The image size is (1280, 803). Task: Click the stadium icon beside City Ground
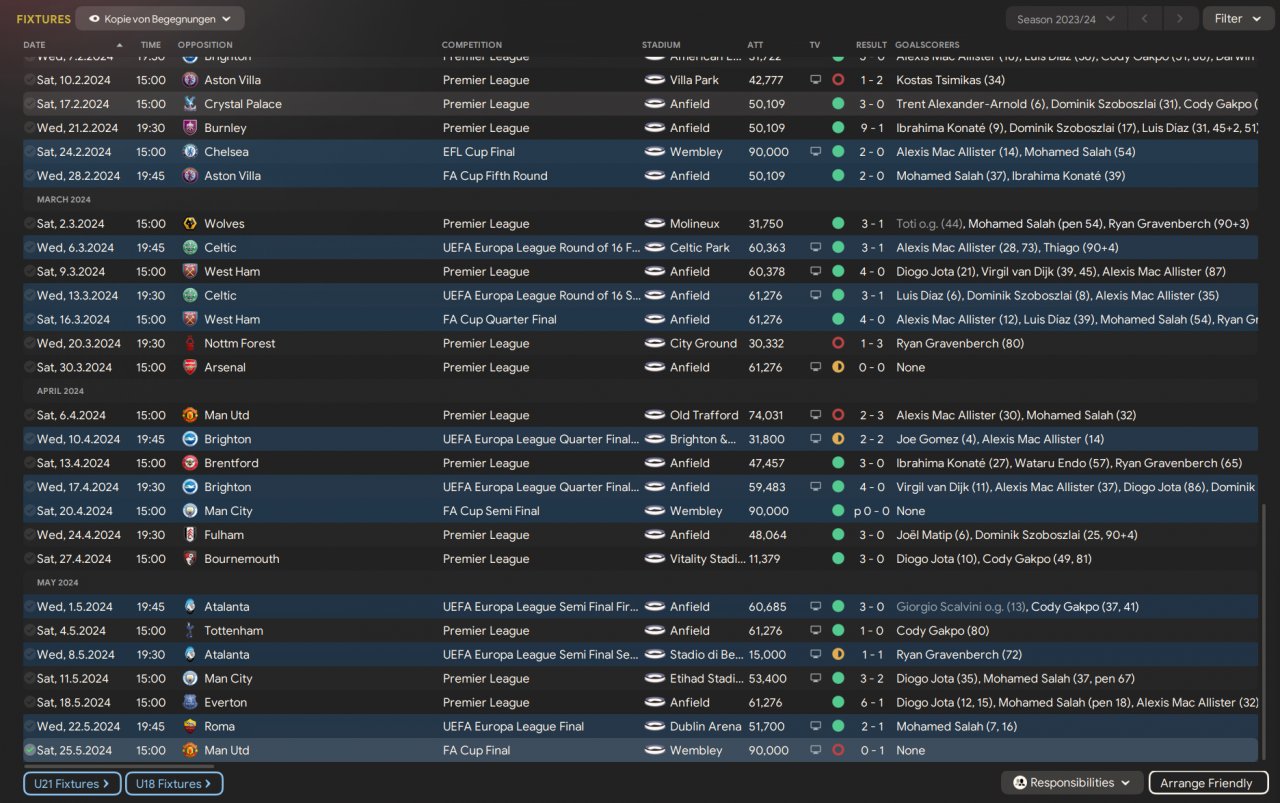point(655,344)
